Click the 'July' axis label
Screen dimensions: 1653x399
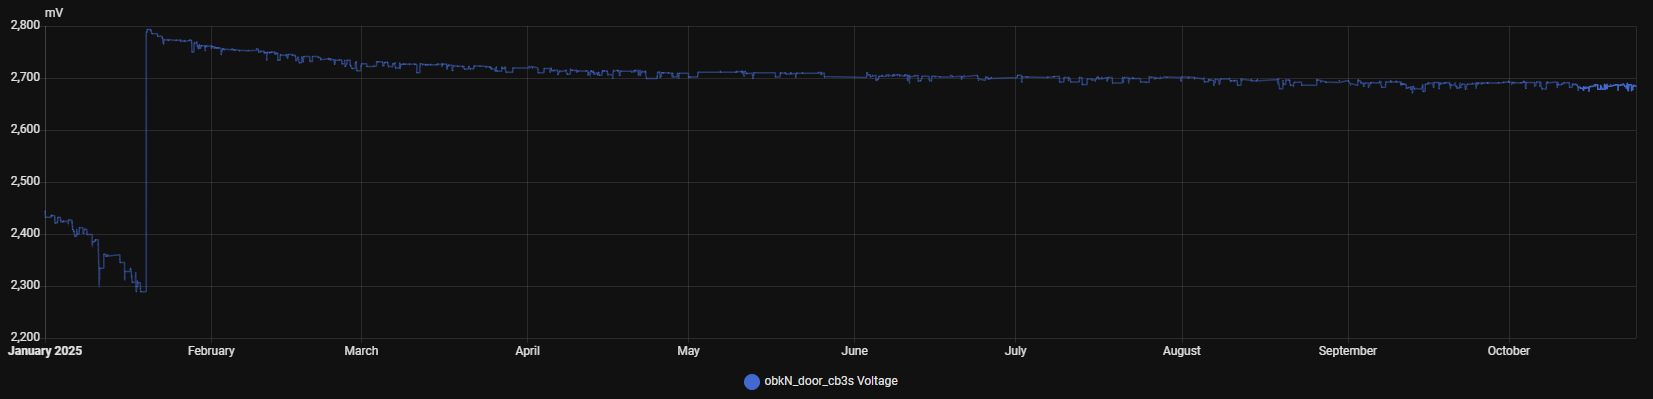click(1015, 351)
